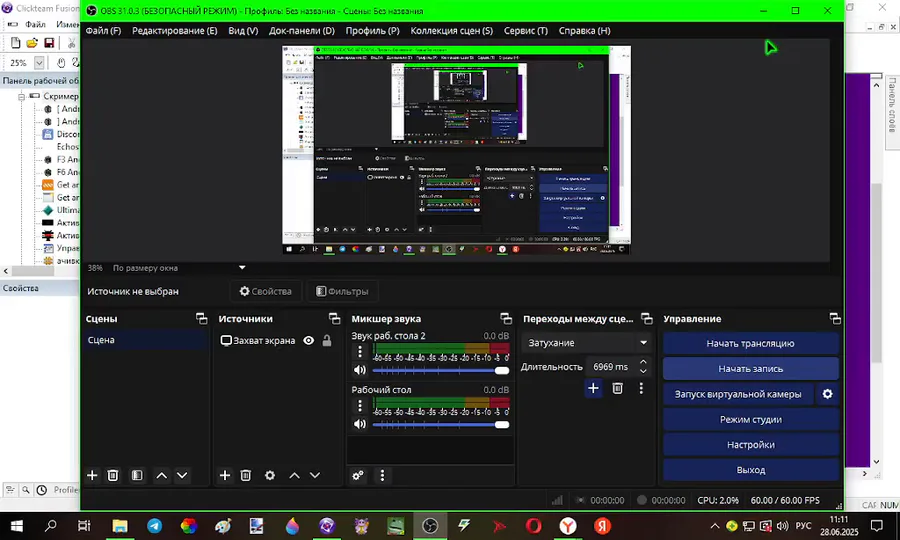The width and height of the screenshot is (900, 540).
Task: Open the Сервис (T) menu
Action: (x=526, y=31)
